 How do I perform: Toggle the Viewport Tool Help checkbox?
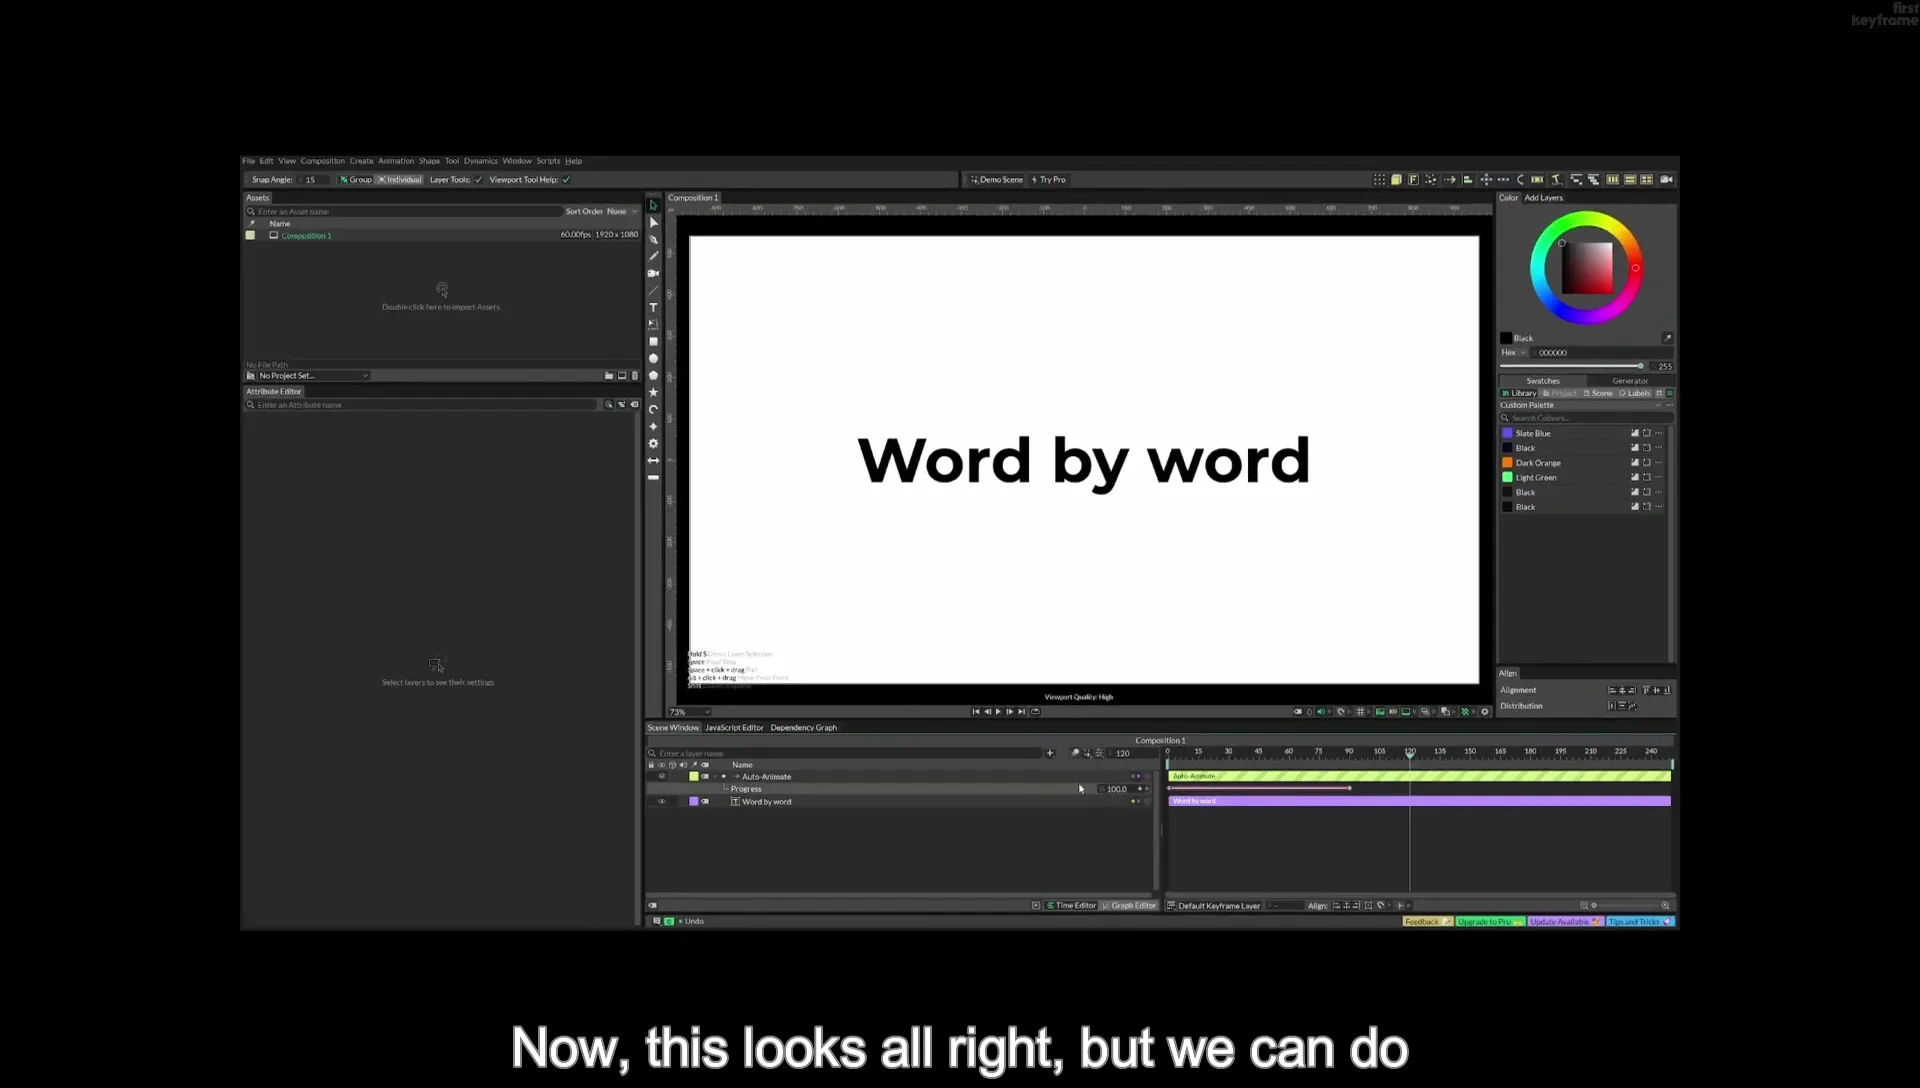[566, 180]
